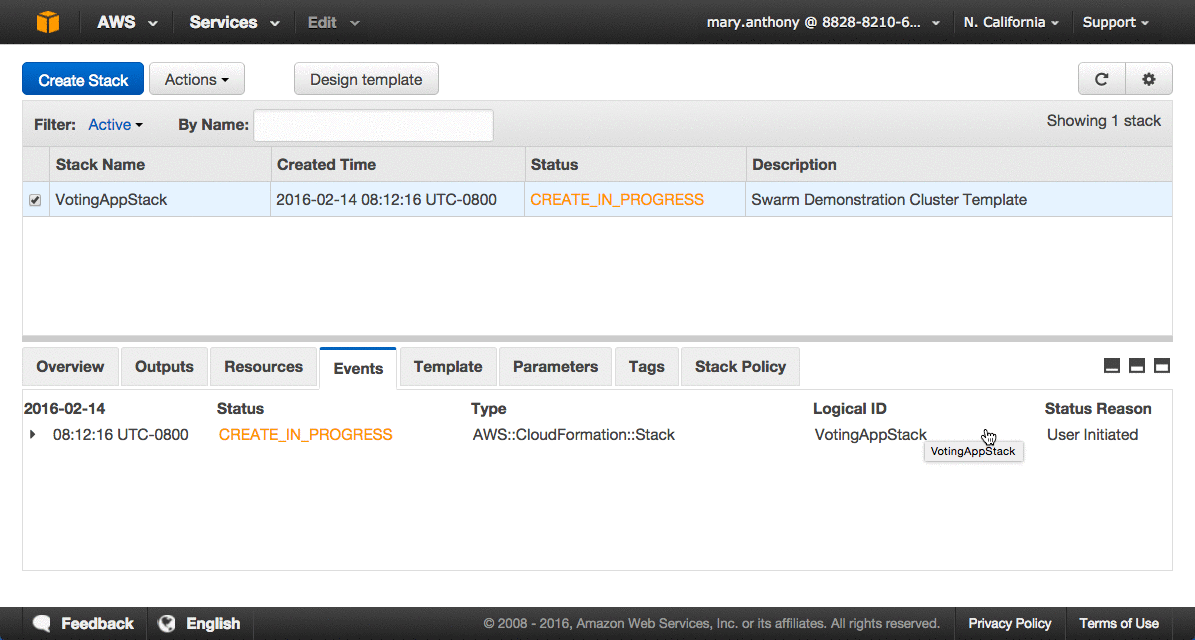The image size is (1195, 640).
Task: Open the Privacy Policy link
Action: click(x=1010, y=623)
